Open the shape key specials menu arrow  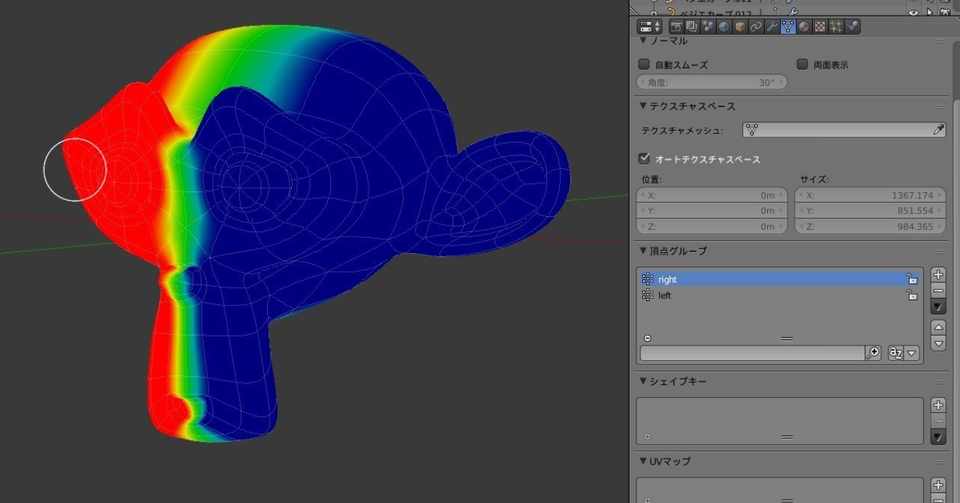point(938,436)
